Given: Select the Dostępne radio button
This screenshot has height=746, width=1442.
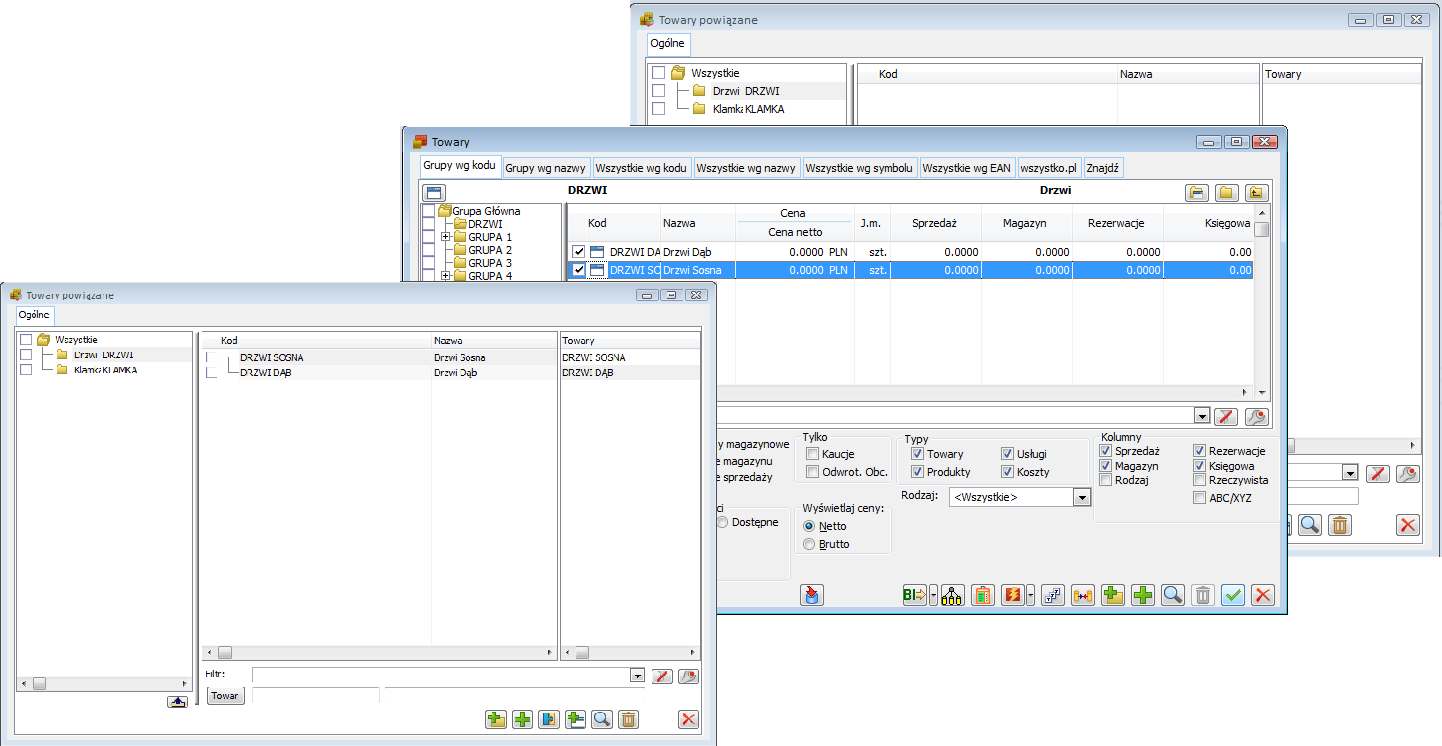Looking at the screenshot, I should pos(722,522).
